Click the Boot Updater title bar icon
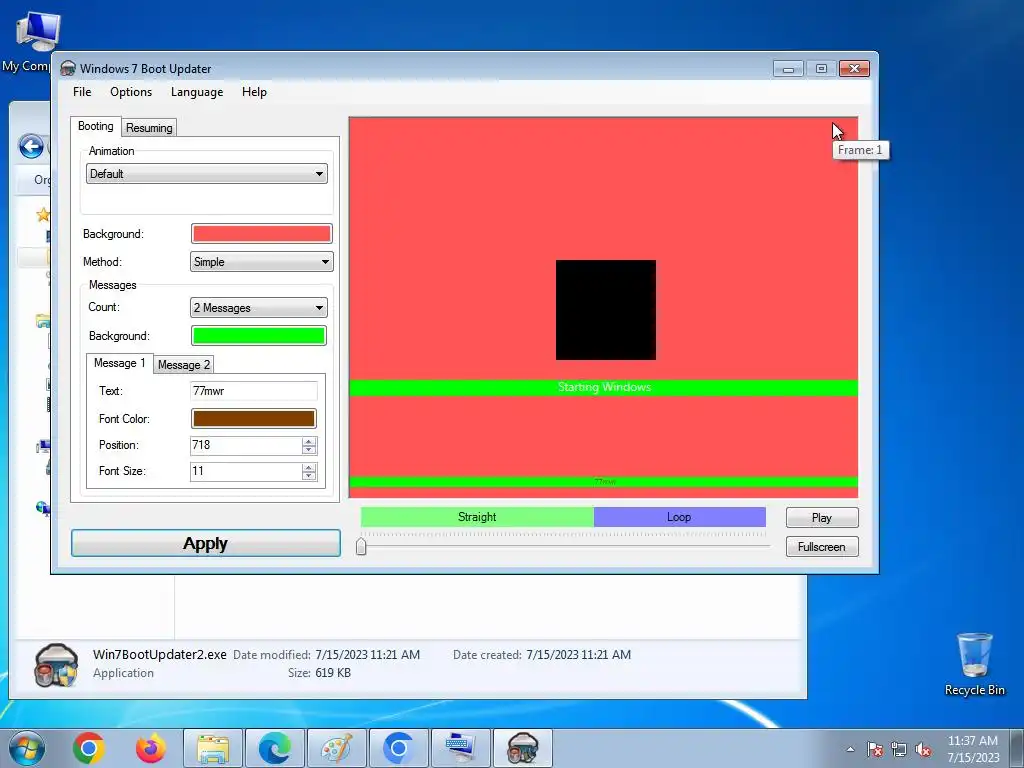This screenshot has height=768, width=1024. (68, 69)
